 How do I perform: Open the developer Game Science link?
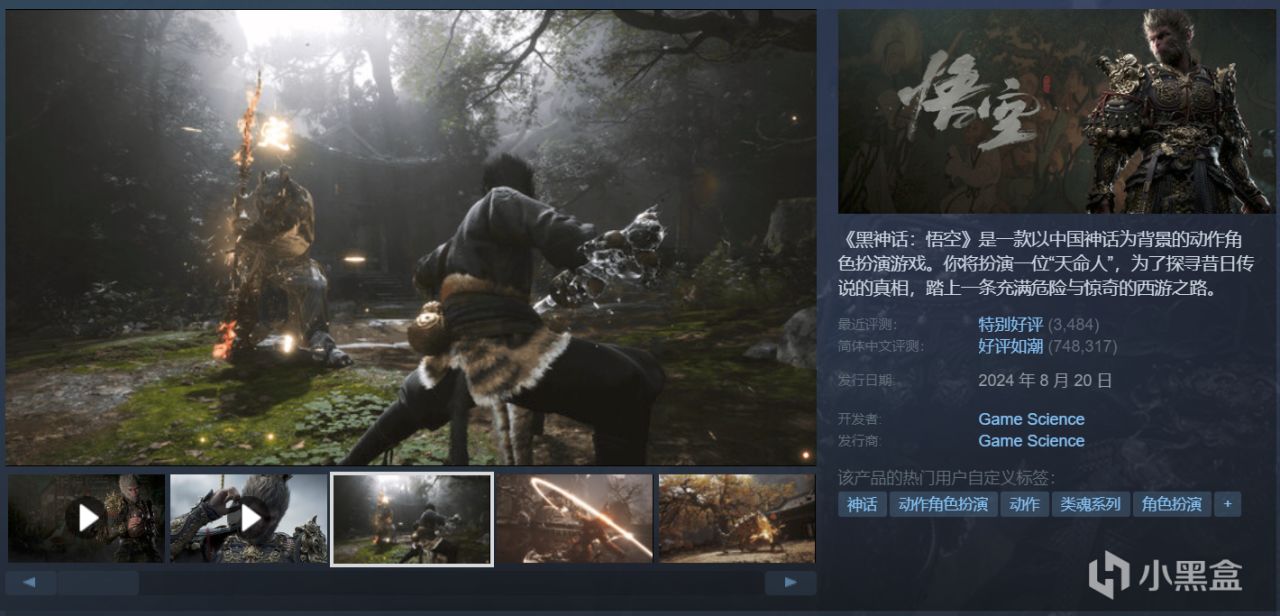[x=1031, y=419]
